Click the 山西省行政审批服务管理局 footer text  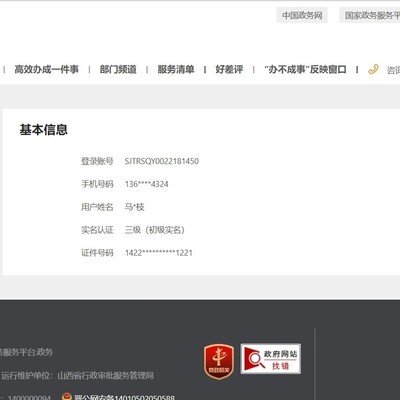tap(106, 376)
